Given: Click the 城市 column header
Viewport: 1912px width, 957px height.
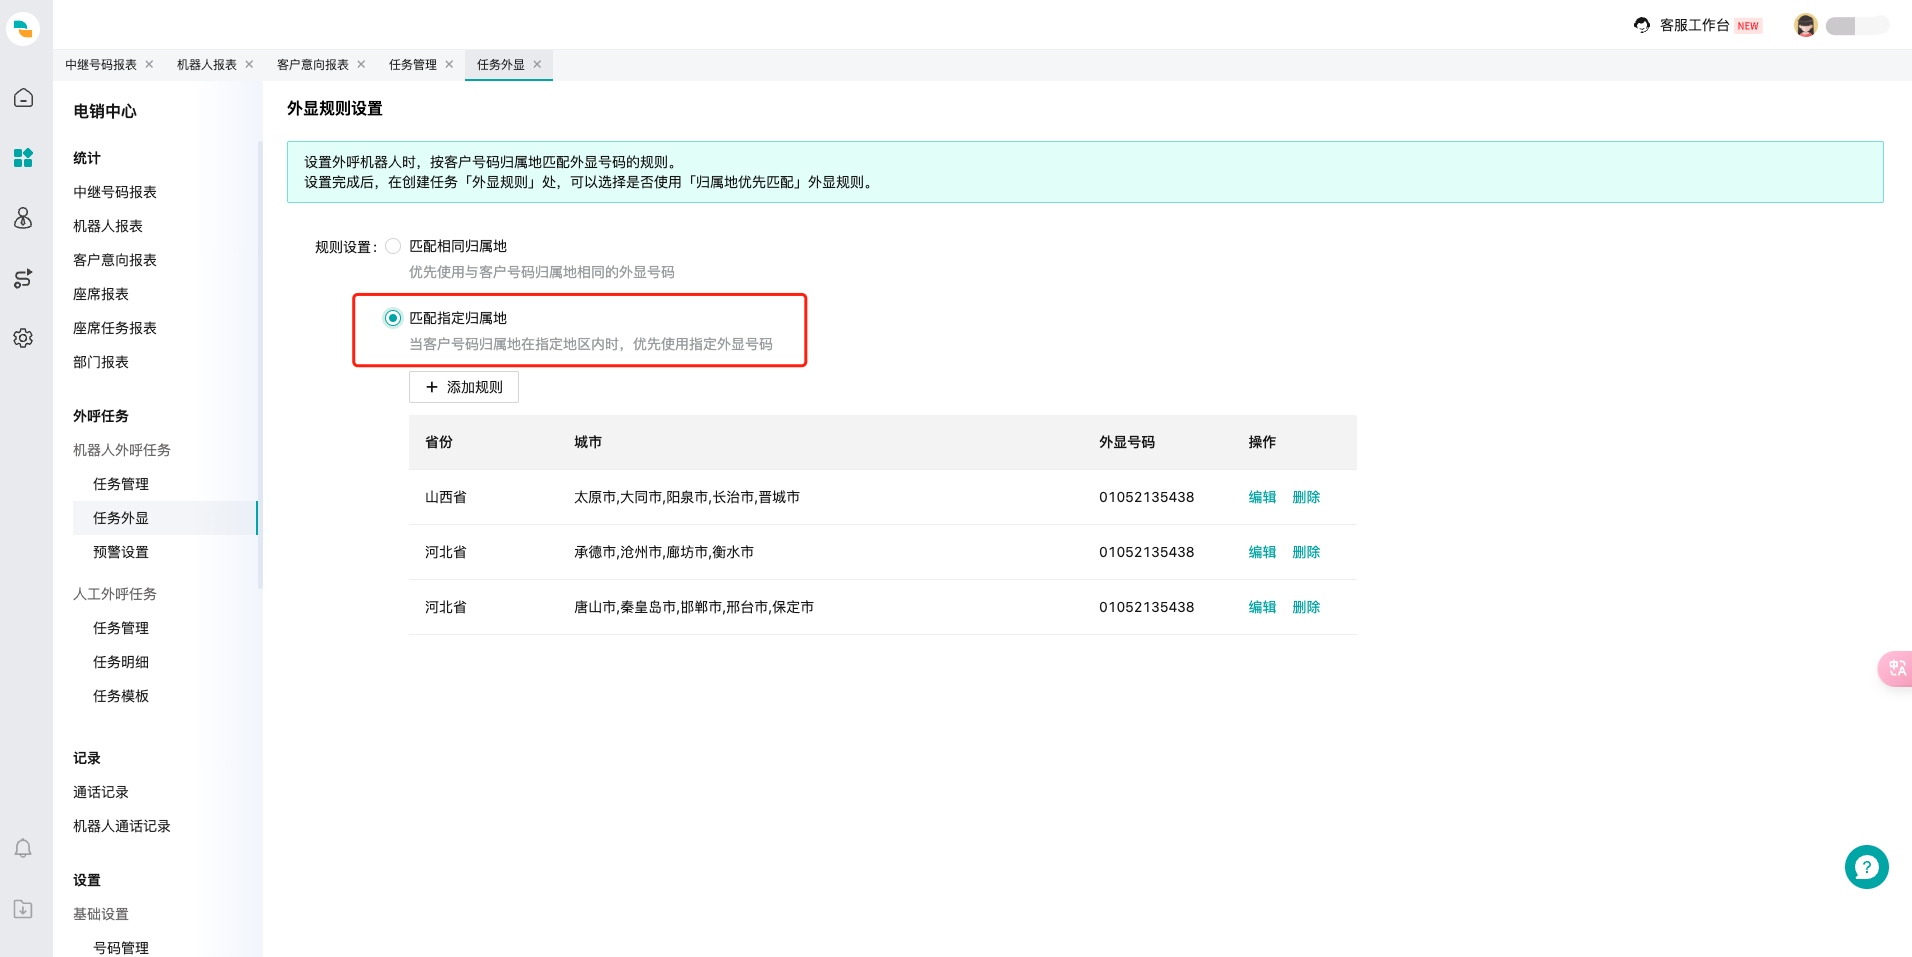Looking at the screenshot, I should (x=588, y=442).
